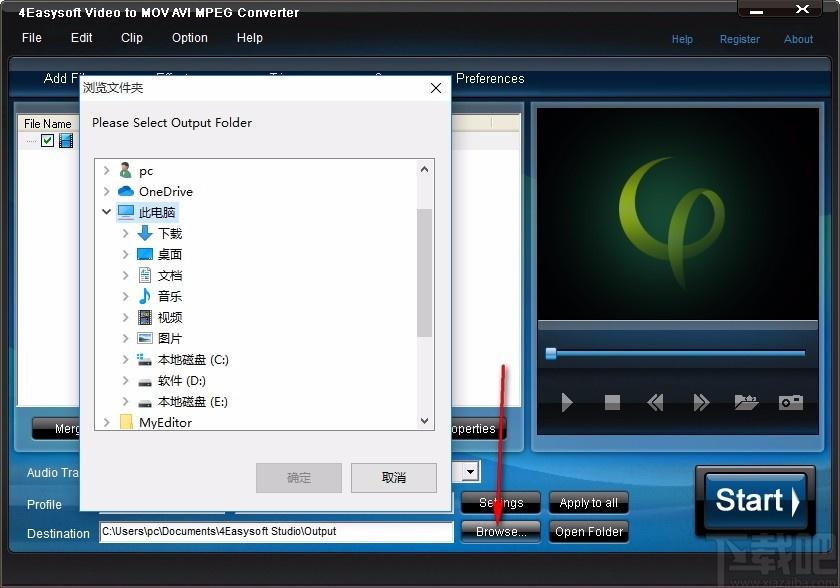
Task: Open the File menu
Action: (32, 37)
